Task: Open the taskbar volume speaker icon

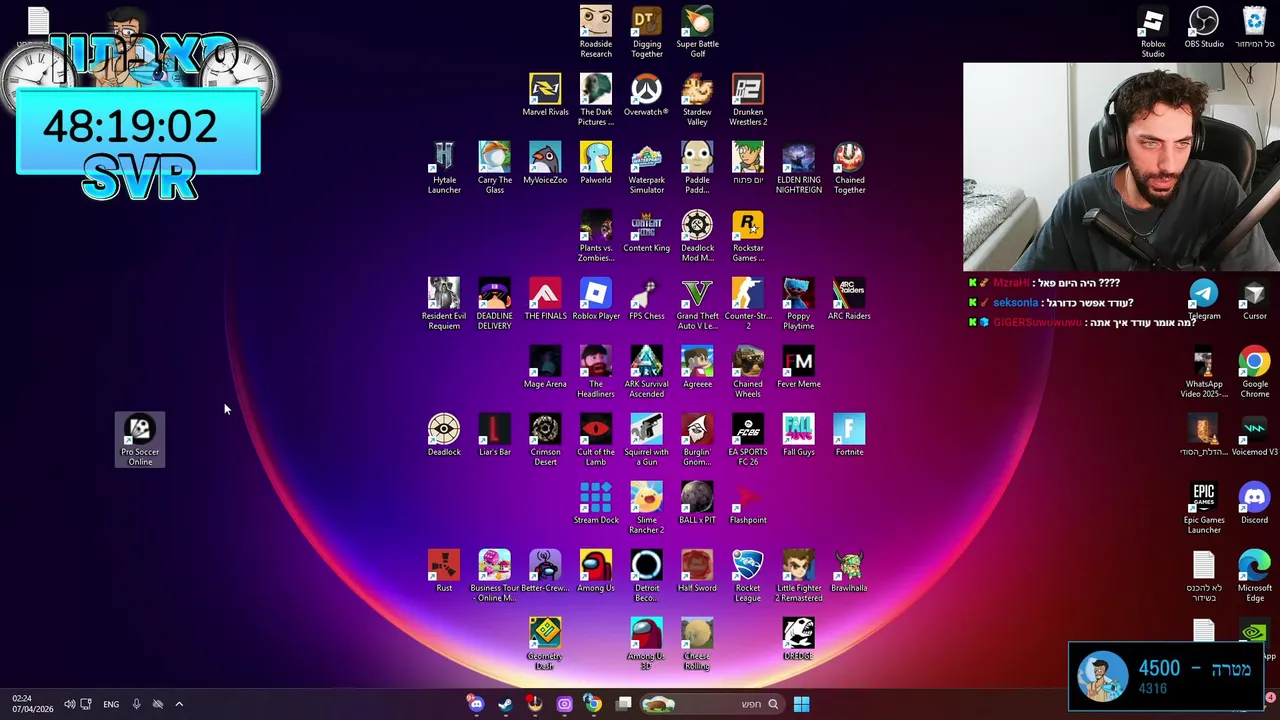Action: 69,704
